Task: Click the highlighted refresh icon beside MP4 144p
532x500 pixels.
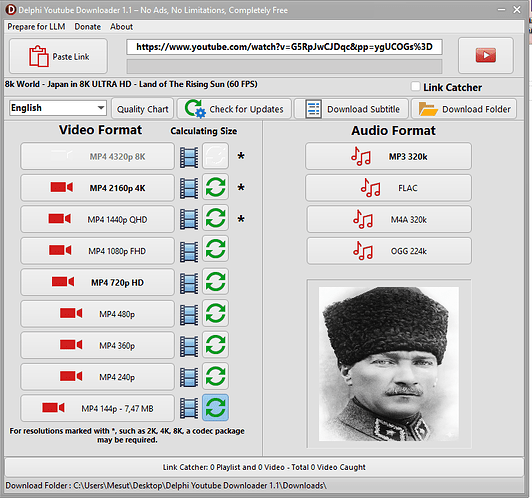Action: tap(215, 407)
